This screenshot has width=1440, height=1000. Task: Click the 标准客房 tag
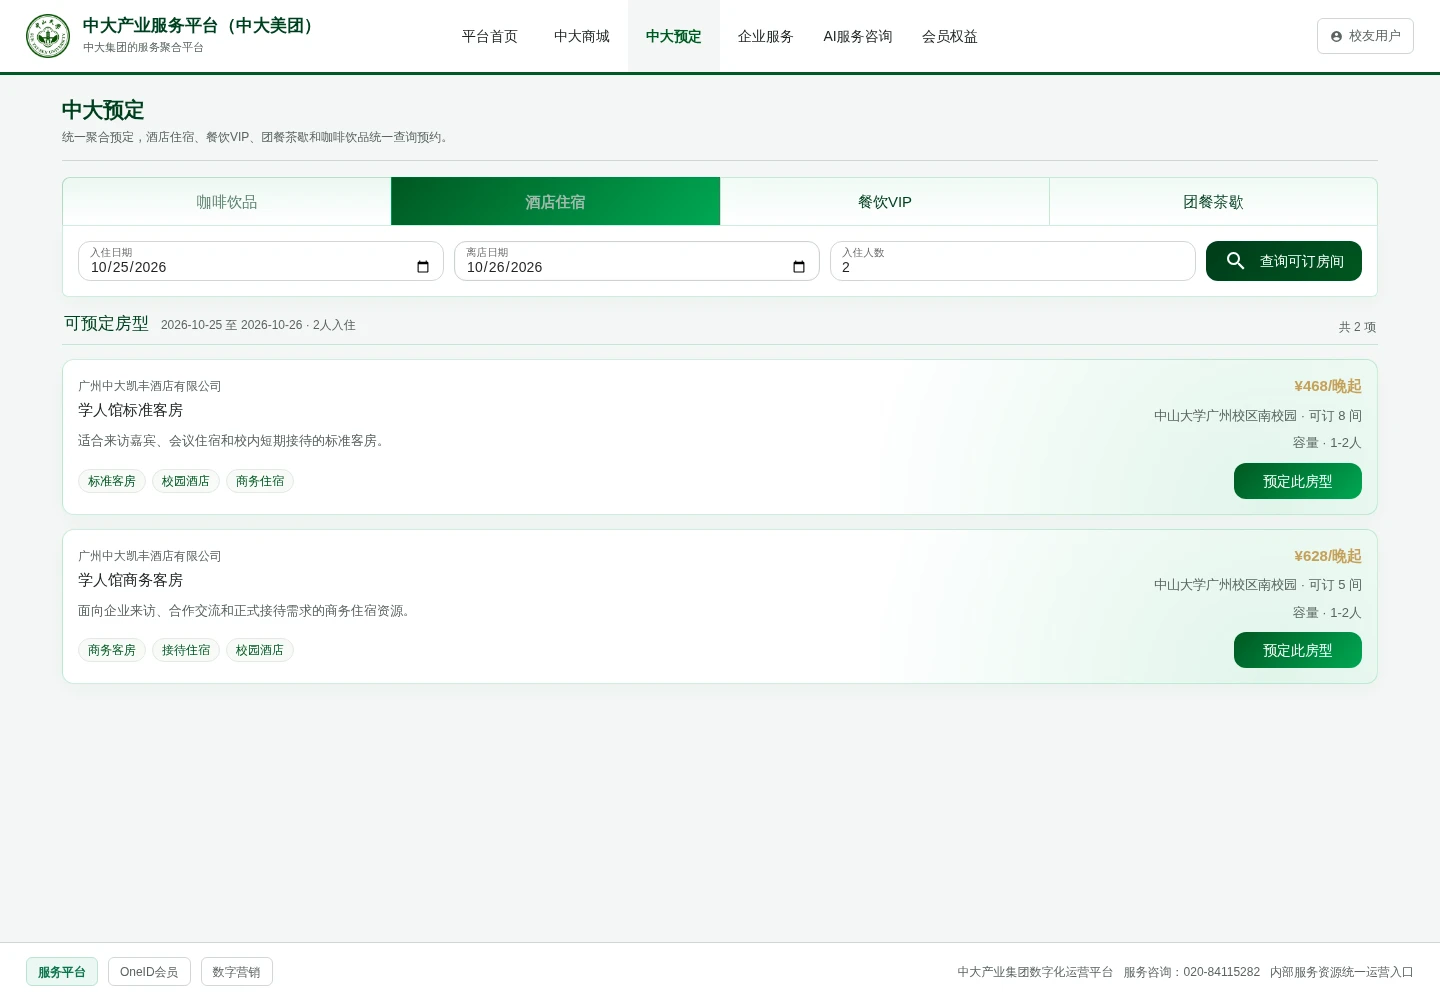(x=112, y=481)
